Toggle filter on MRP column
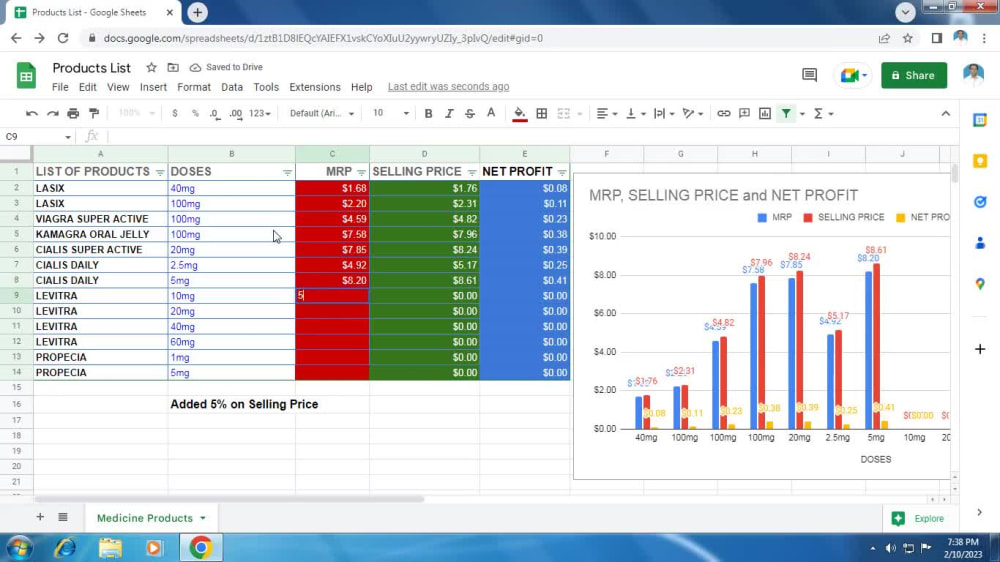1000x562 pixels. (361, 172)
